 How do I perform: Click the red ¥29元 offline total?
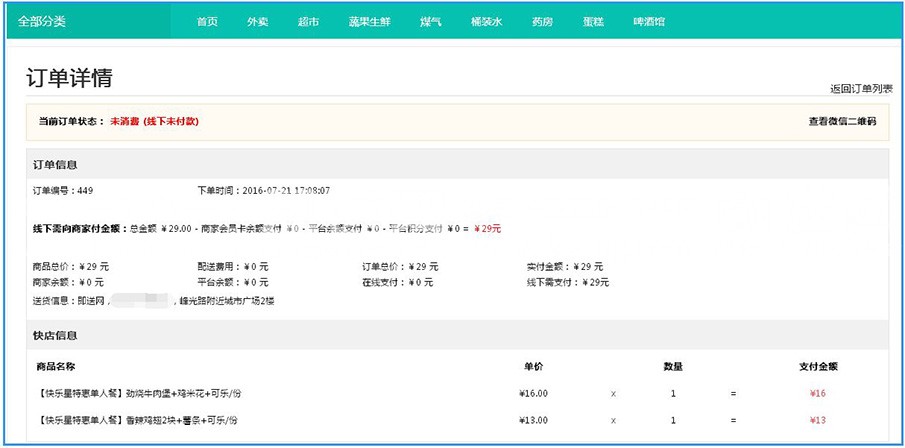click(x=488, y=229)
